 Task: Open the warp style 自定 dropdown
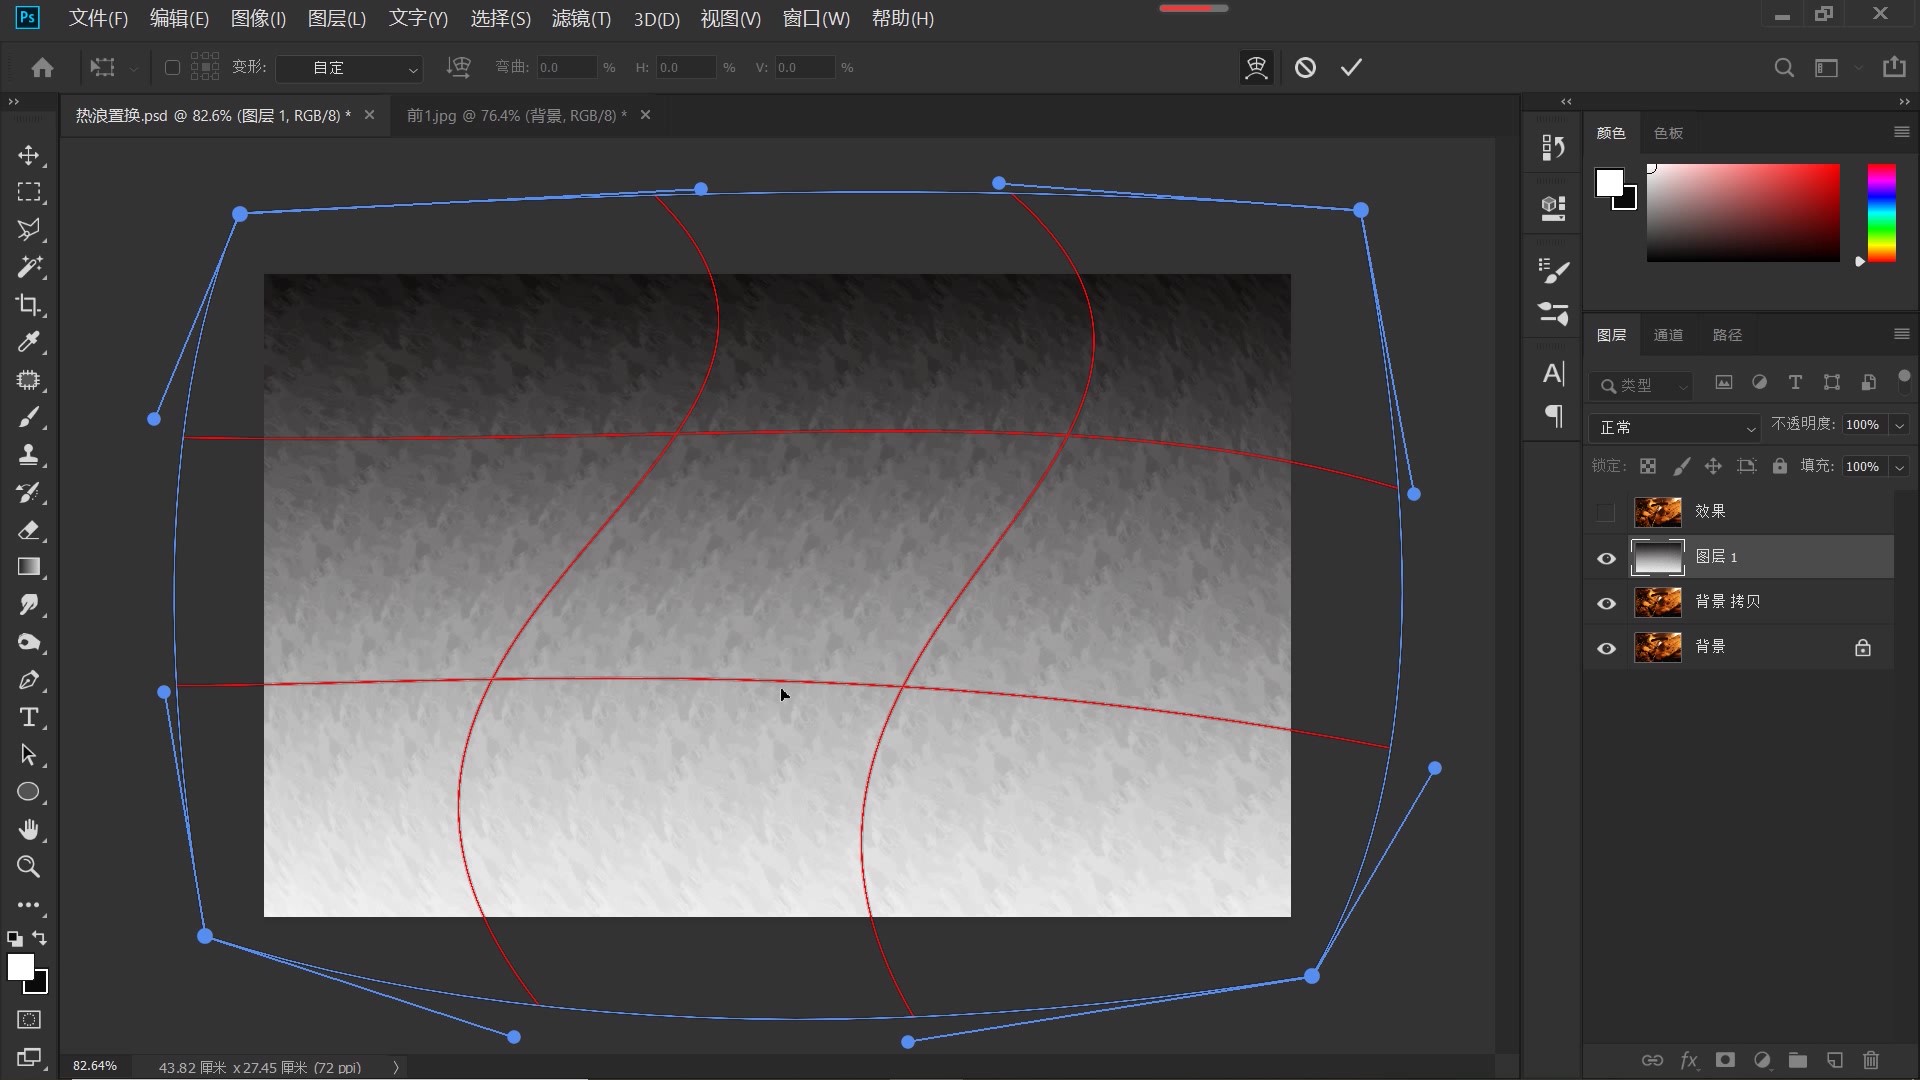point(349,68)
